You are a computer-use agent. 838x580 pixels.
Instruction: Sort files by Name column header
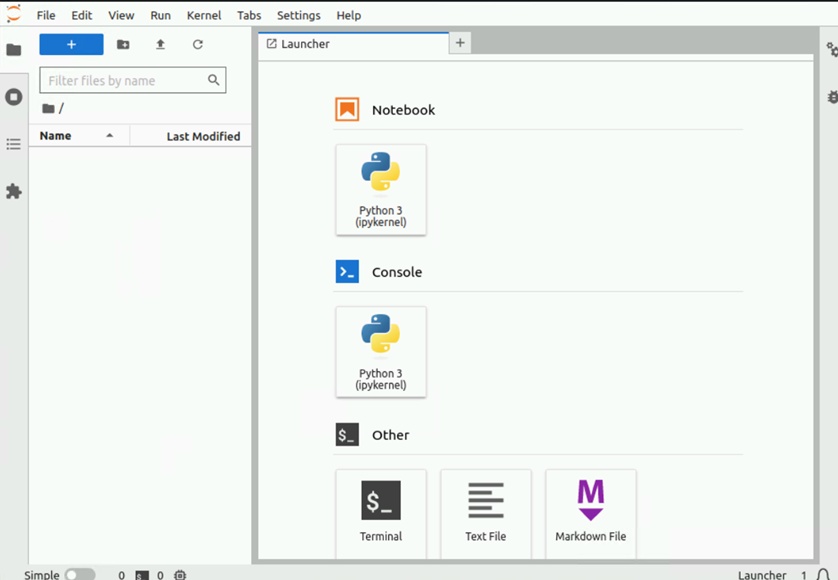(x=79, y=136)
